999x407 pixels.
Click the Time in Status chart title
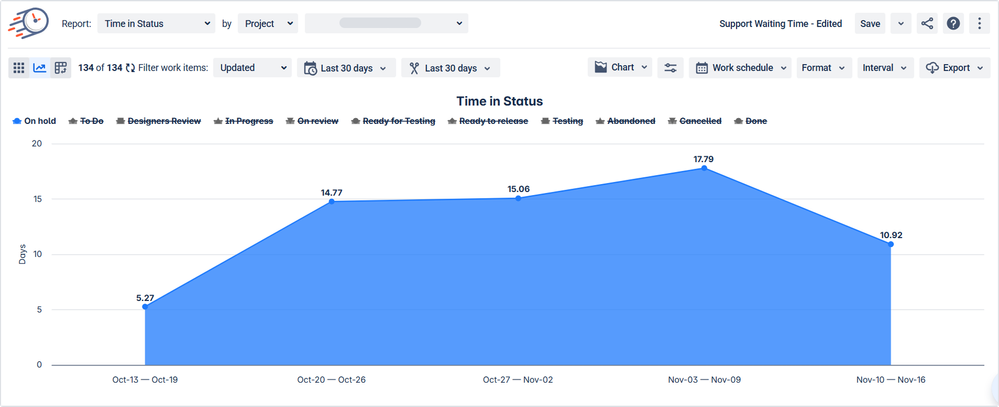[x=500, y=101]
